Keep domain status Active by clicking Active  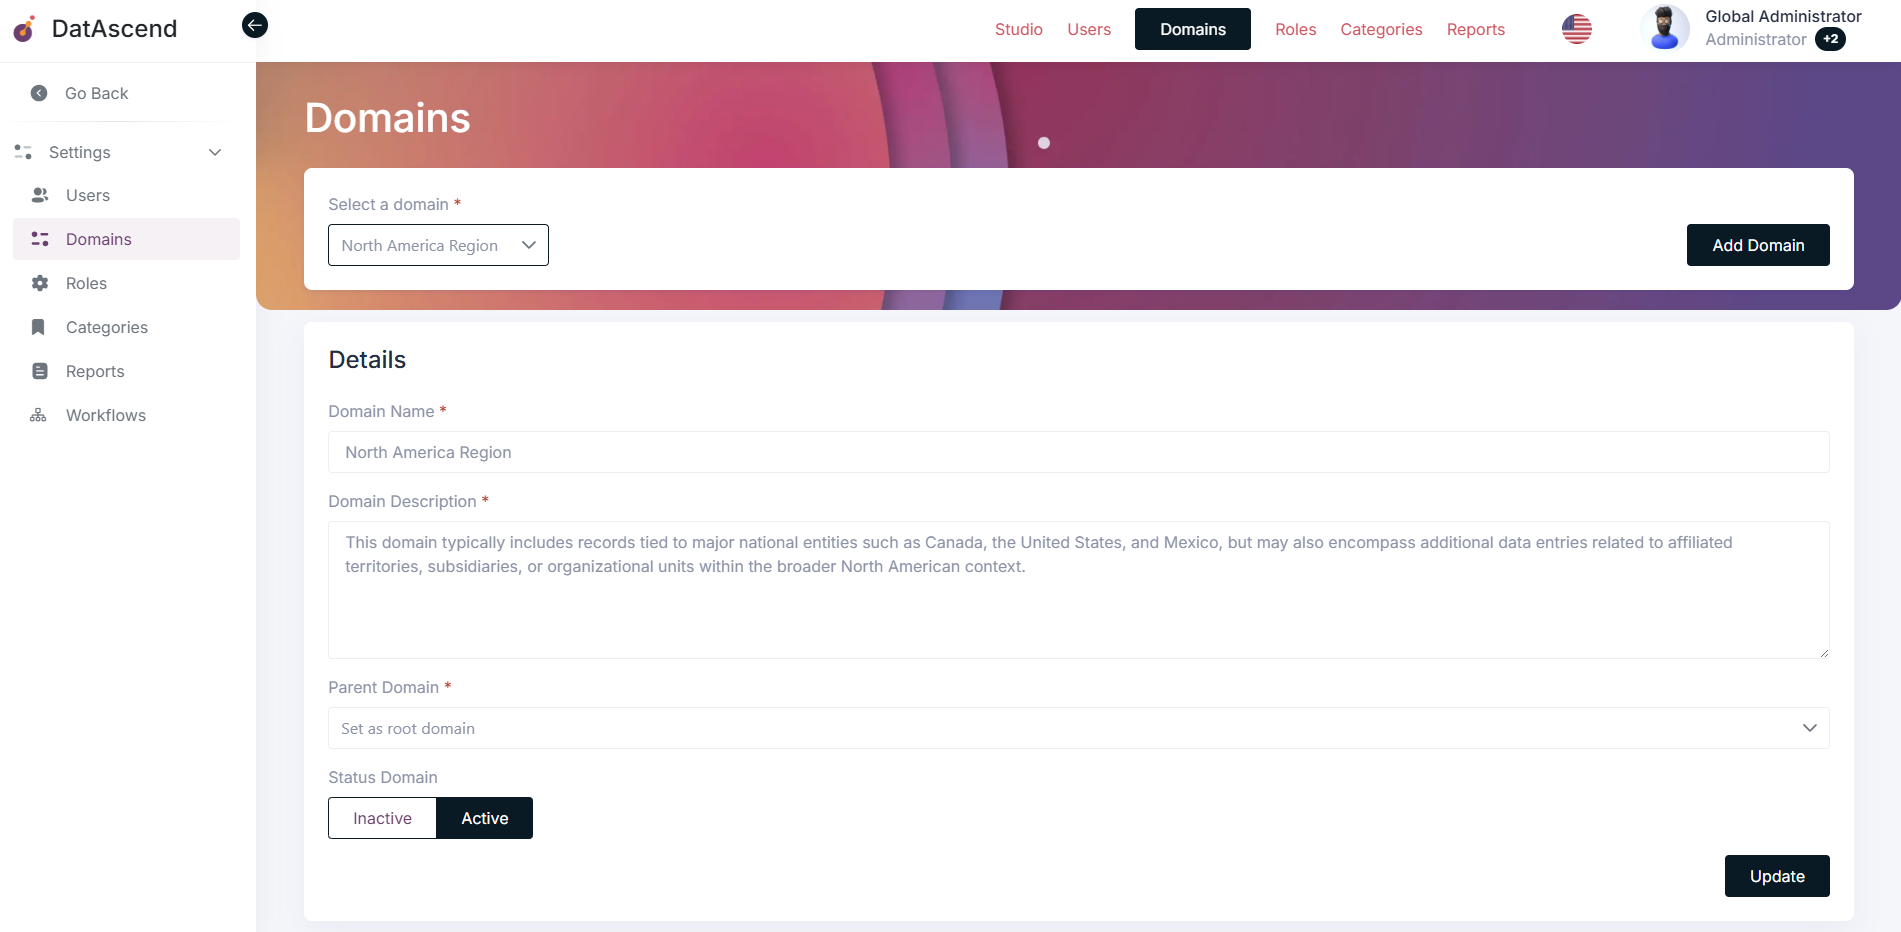(x=484, y=818)
